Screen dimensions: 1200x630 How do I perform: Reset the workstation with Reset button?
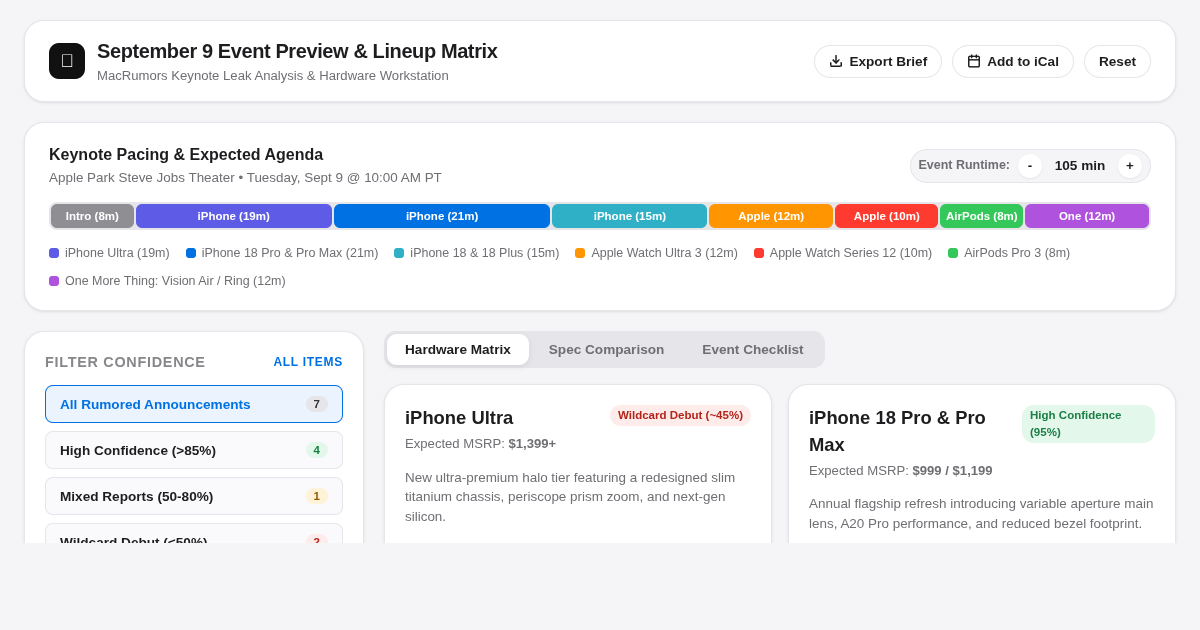coord(1117,61)
